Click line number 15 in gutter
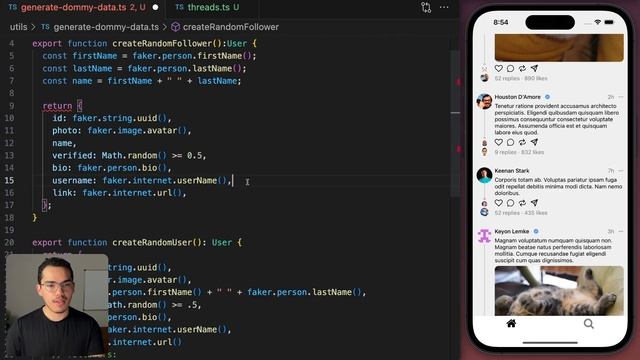 click(9, 180)
